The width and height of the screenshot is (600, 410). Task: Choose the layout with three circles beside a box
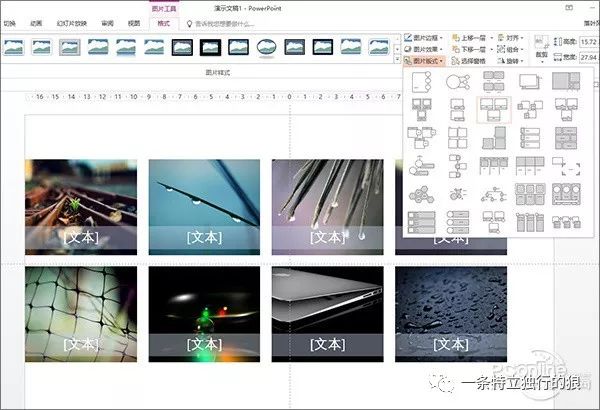click(421, 82)
